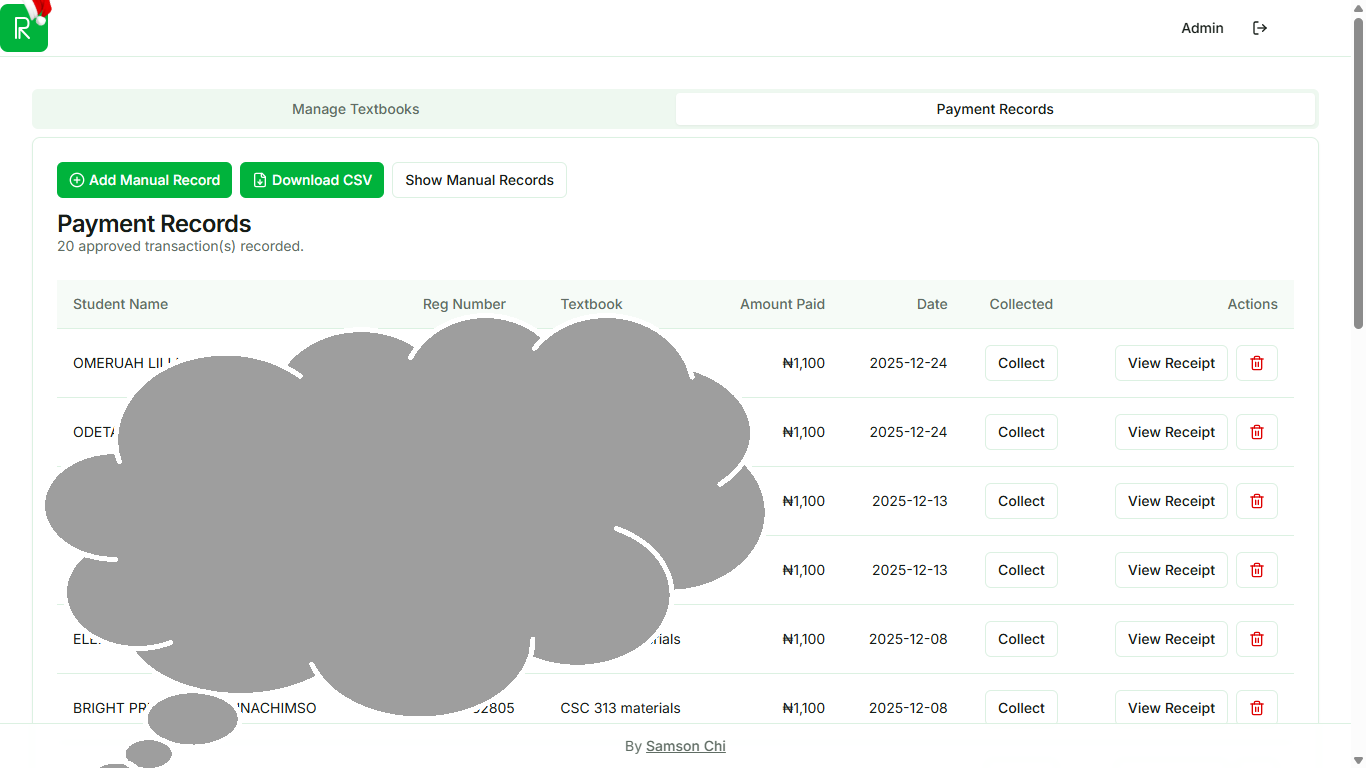Image resolution: width=1366 pixels, height=768 pixels.
Task: Download the payment records as CSV
Action: click(x=312, y=180)
